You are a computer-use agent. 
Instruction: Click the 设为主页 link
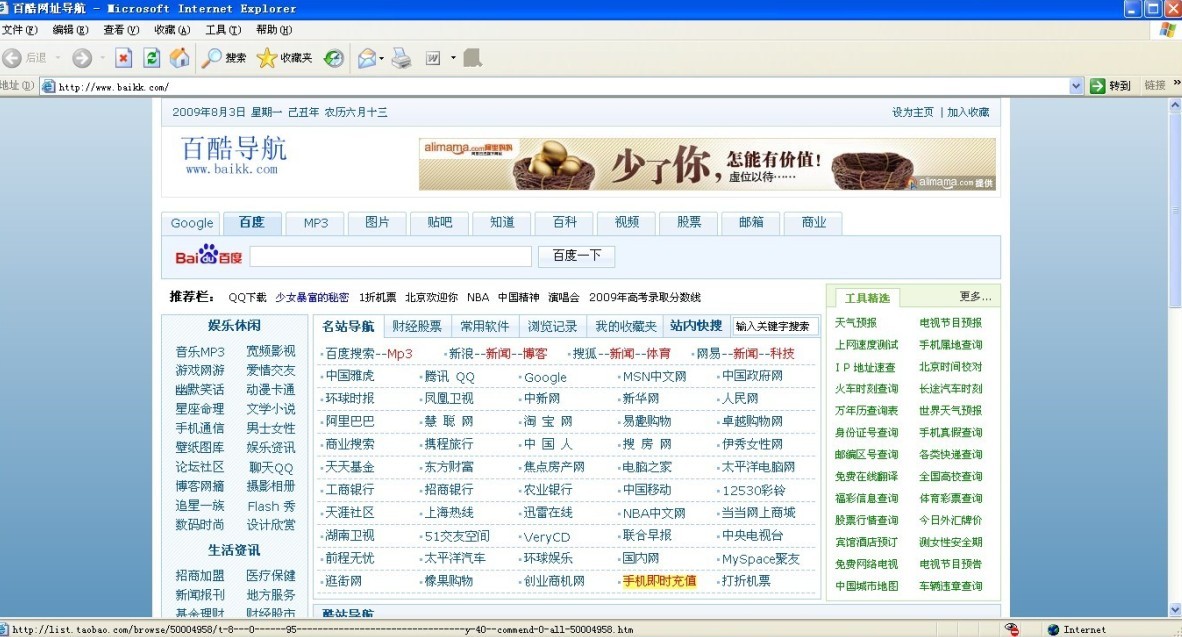point(912,112)
